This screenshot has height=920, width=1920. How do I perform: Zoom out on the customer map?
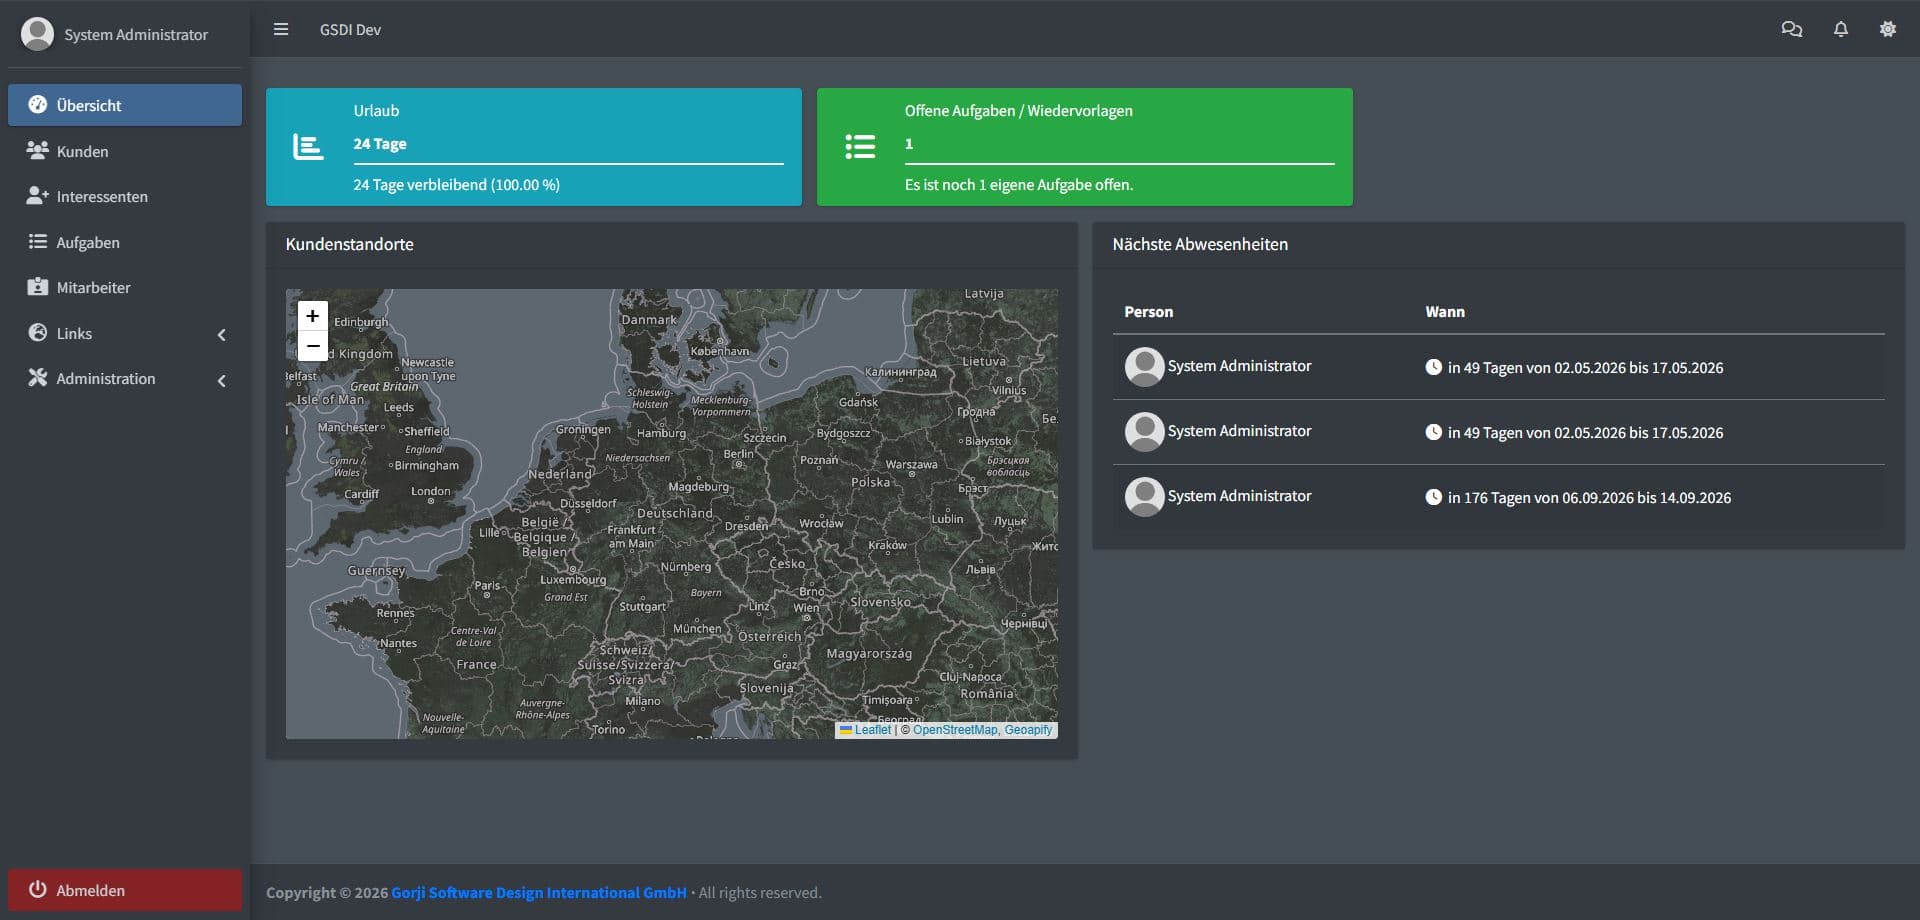pos(313,346)
